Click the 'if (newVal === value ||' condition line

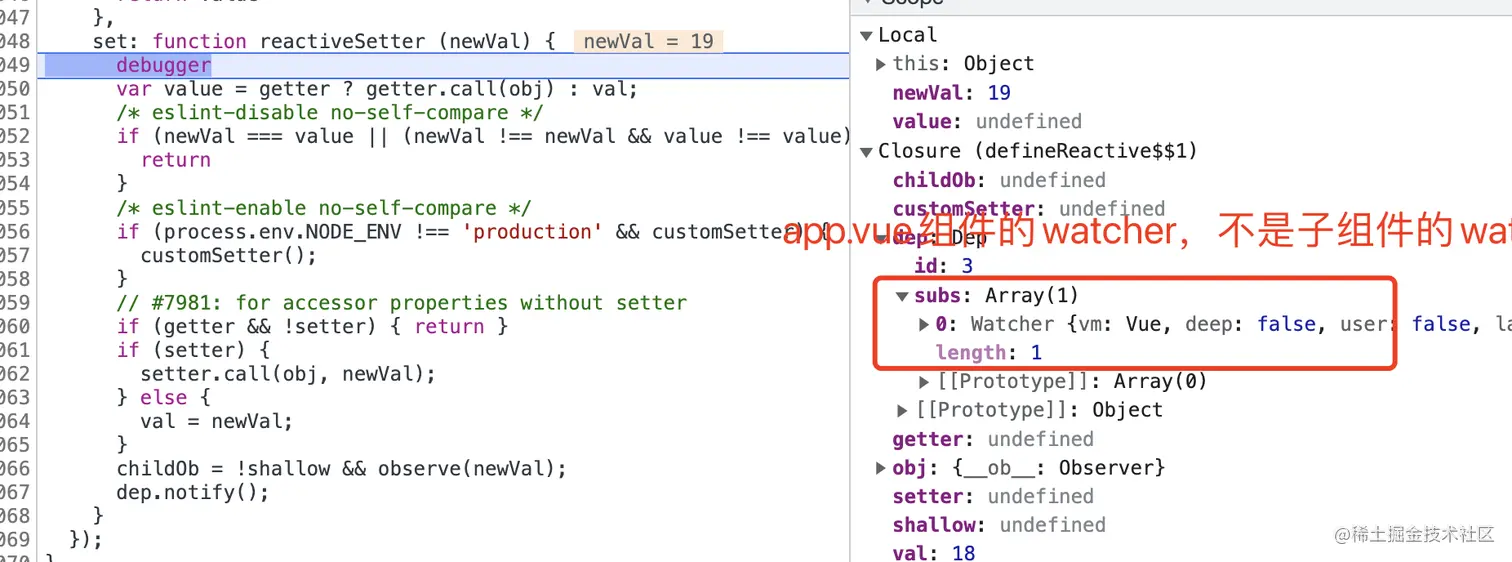[483, 136]
